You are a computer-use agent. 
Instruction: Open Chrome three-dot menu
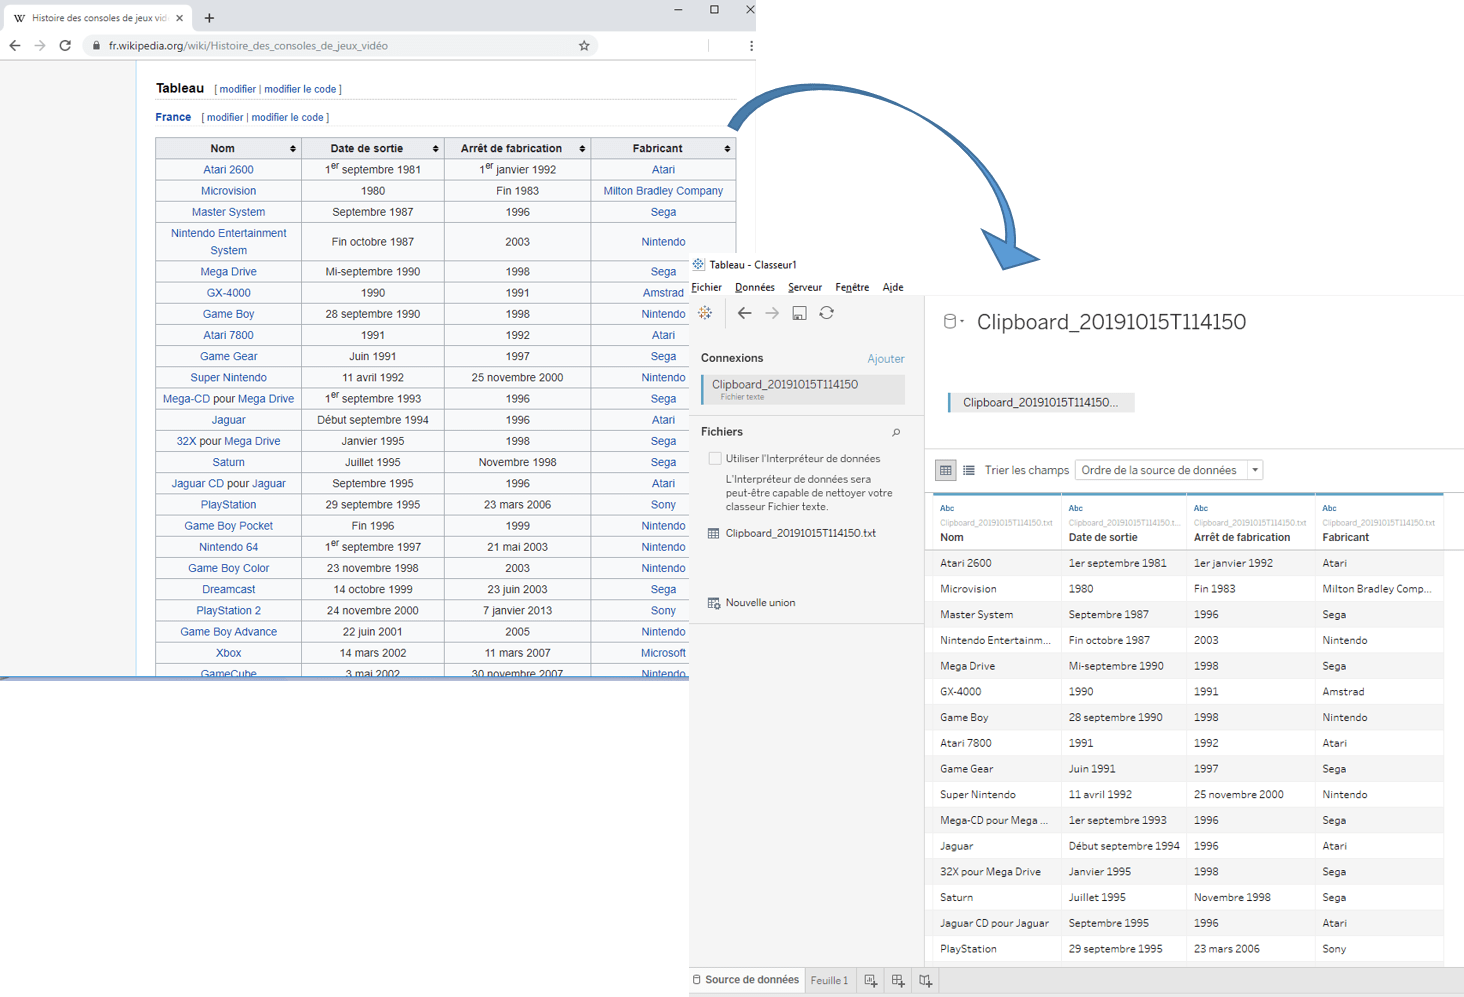751,46
